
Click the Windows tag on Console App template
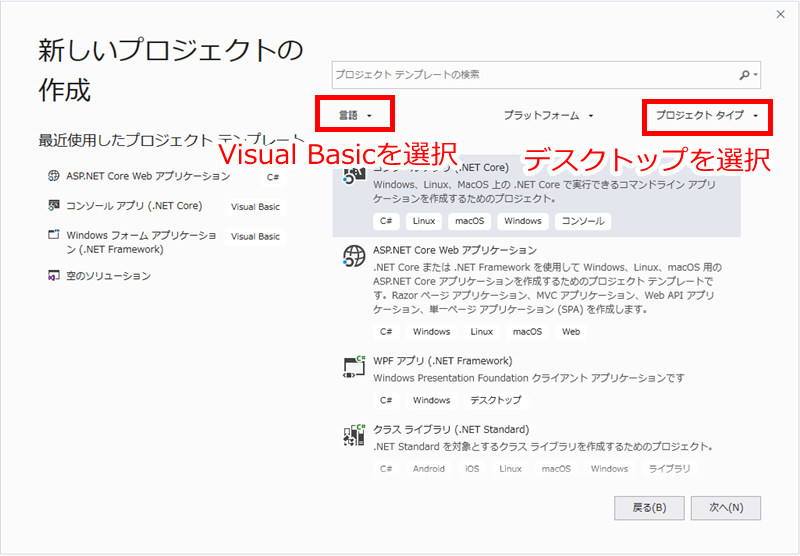[x=522, y=221]
